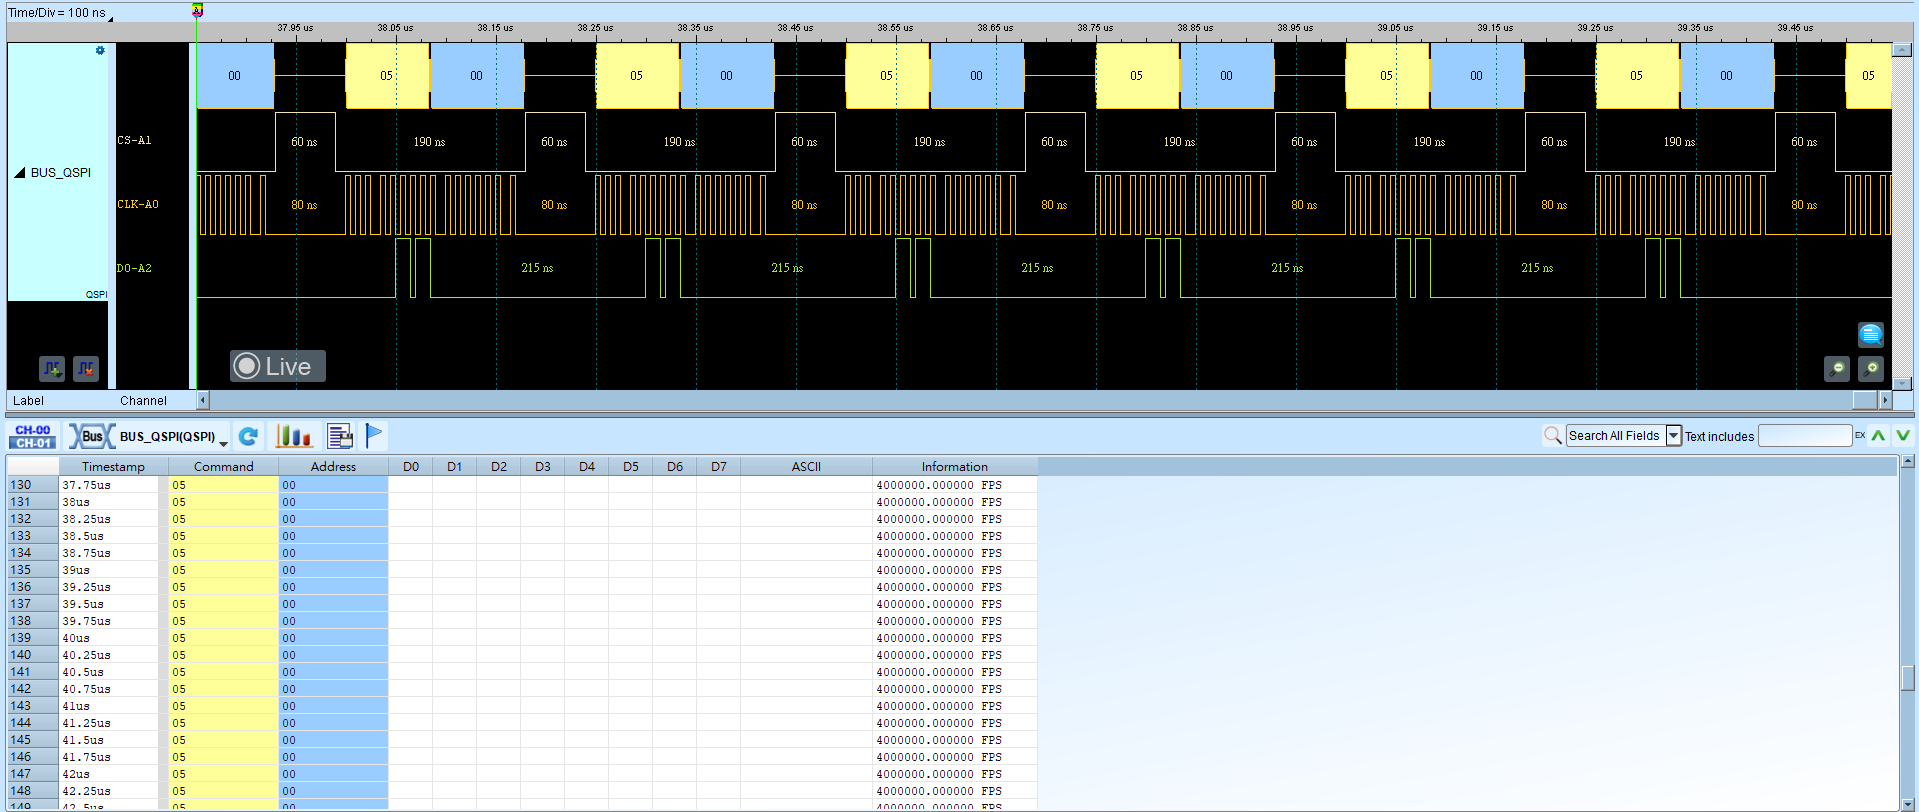
Task: Click the CS-A1 signal label
Action: click(x=134, y=140)
